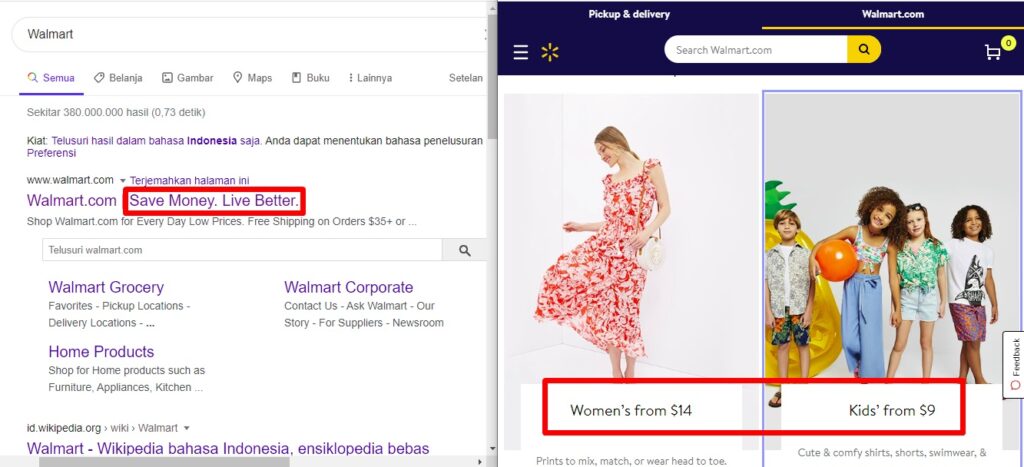This screenshot has height=467, width=1024.
Task: Click the Search Walmart.com input field
Action: (x=756, y=50)
